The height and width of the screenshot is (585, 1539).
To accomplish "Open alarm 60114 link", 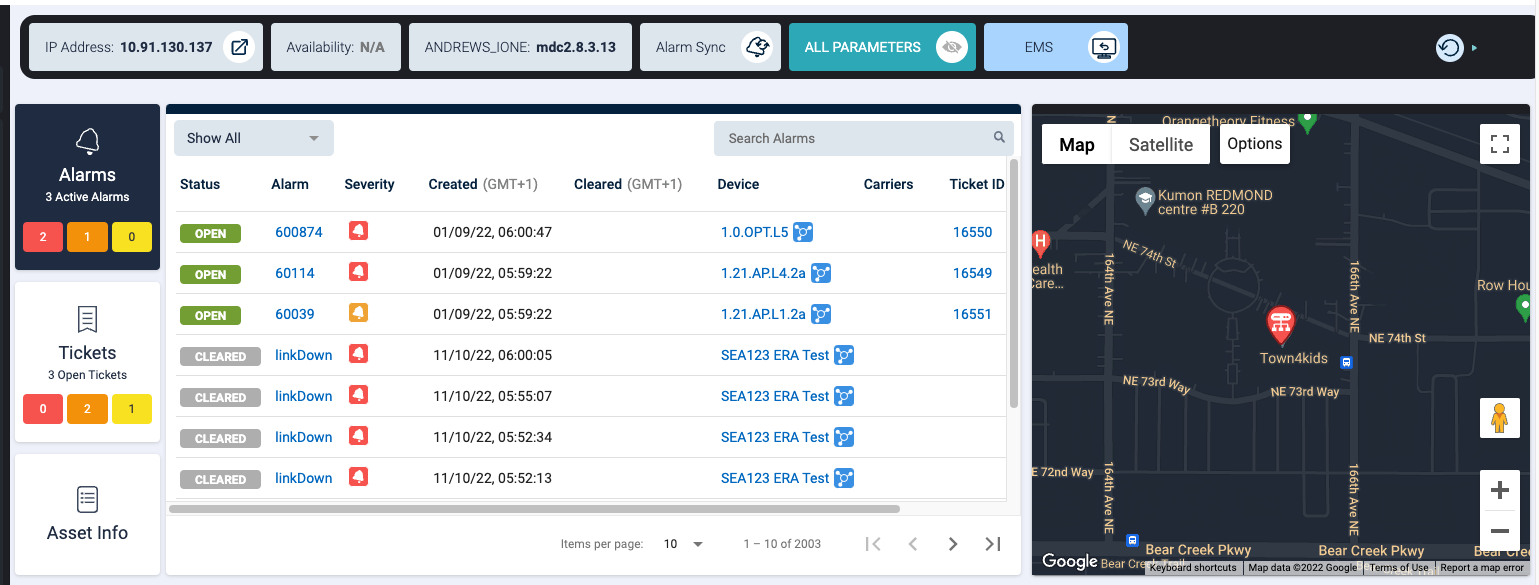I will 295,273.
